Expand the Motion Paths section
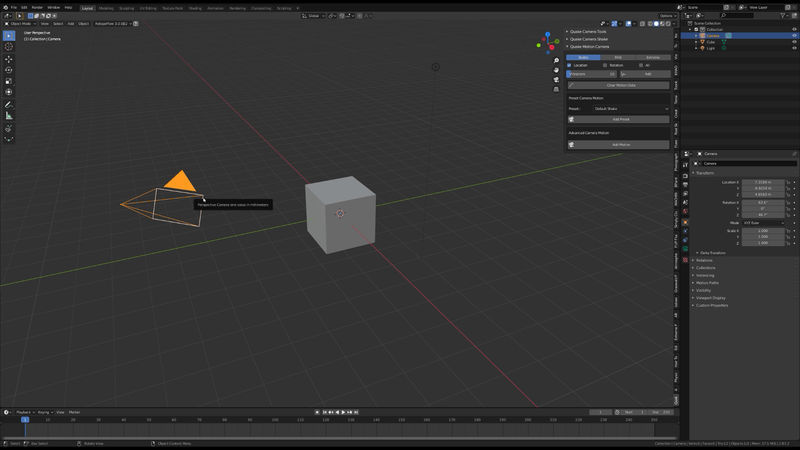Viewport: 800px width, 450px height. click(x=707, y=283)
